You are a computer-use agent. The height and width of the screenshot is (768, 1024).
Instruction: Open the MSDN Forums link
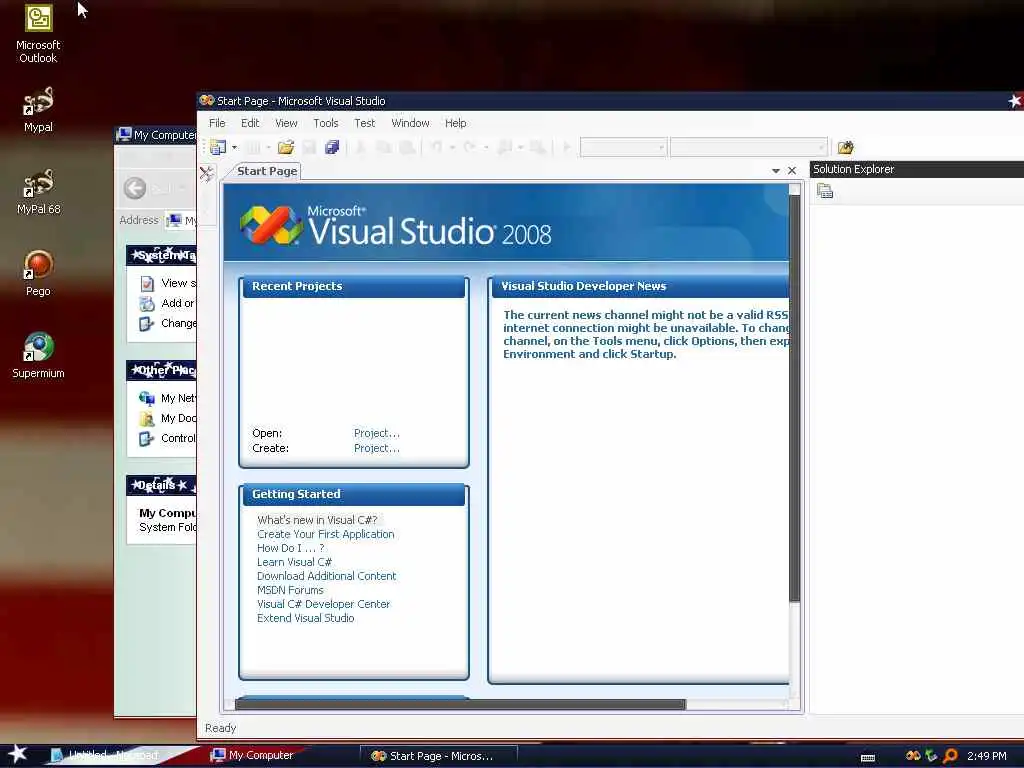pyautogui.click(x=290, y=590)
